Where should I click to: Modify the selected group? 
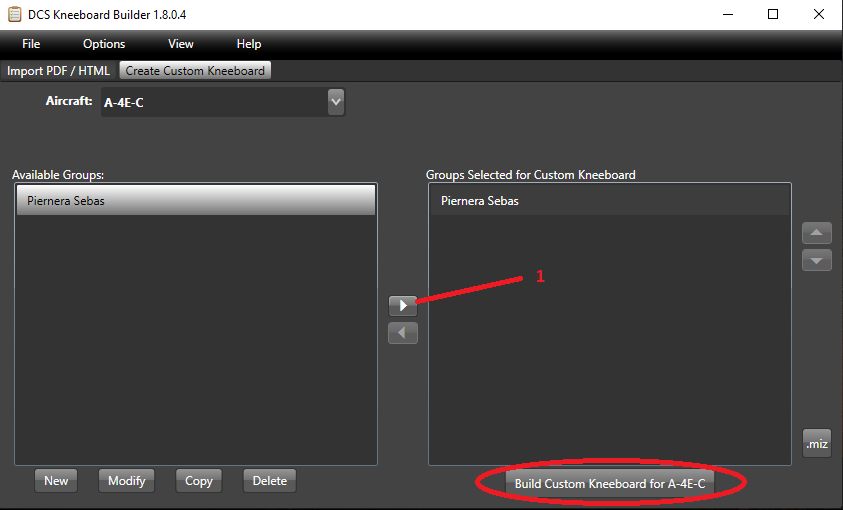126,481
